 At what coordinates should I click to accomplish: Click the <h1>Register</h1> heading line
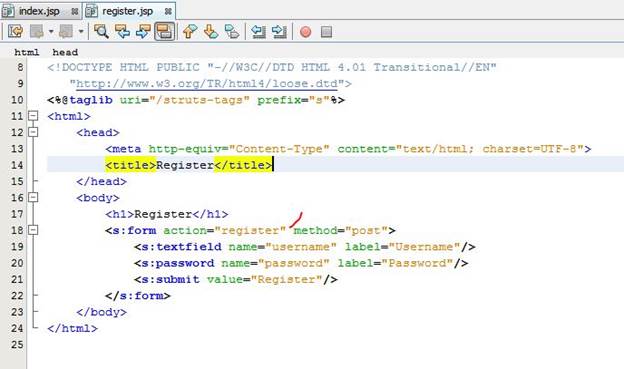pos(167,214)
